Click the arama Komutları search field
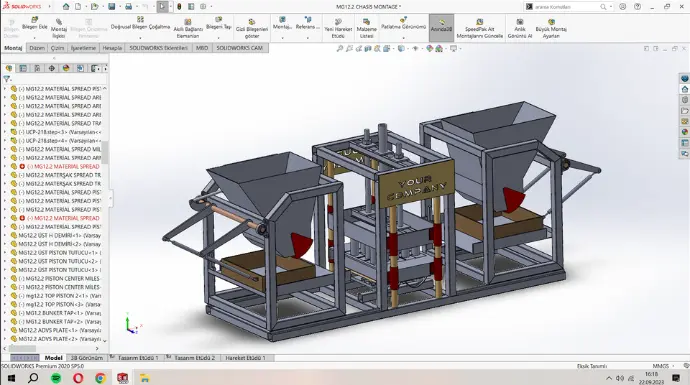 (568, 7)
